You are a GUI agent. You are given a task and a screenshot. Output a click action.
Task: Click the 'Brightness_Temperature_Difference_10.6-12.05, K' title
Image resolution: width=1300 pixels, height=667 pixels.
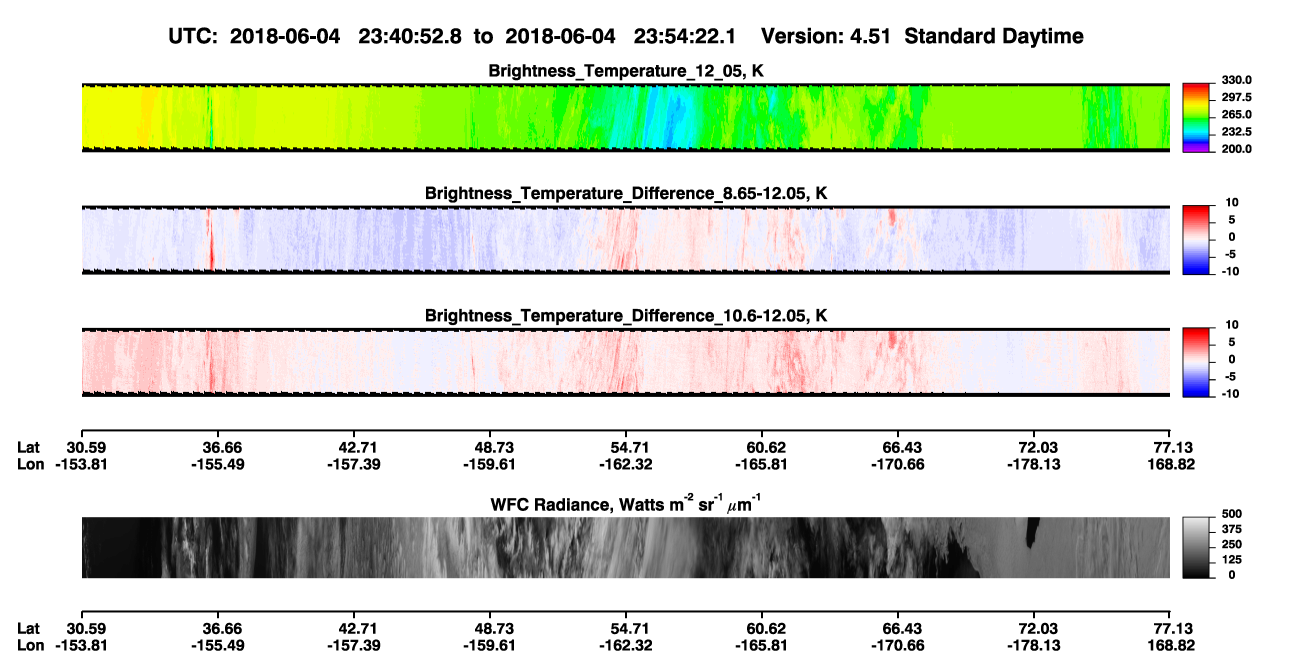pos(626,316)
